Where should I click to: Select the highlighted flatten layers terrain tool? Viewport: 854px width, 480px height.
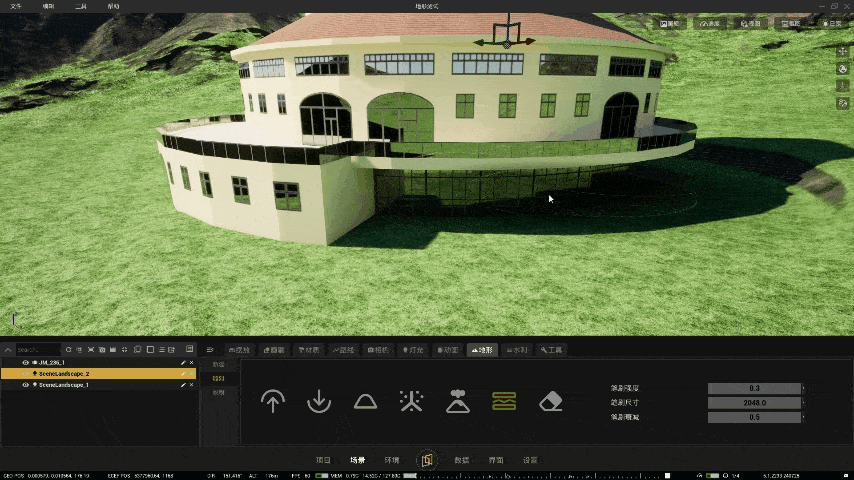point(504,402)
